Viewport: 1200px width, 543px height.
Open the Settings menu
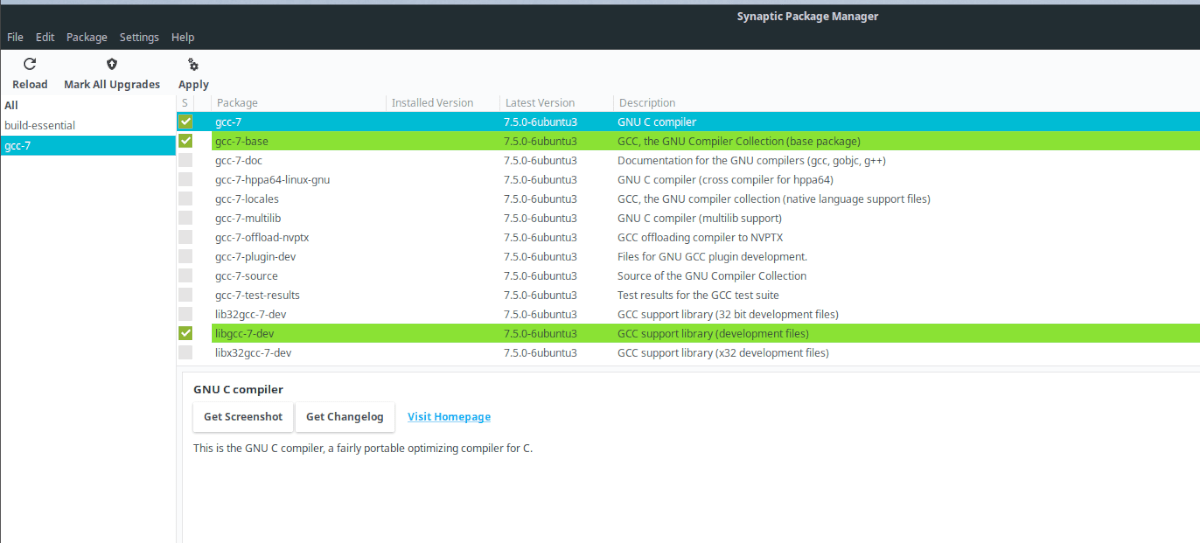pyautogui.click(x=139, y=37)
